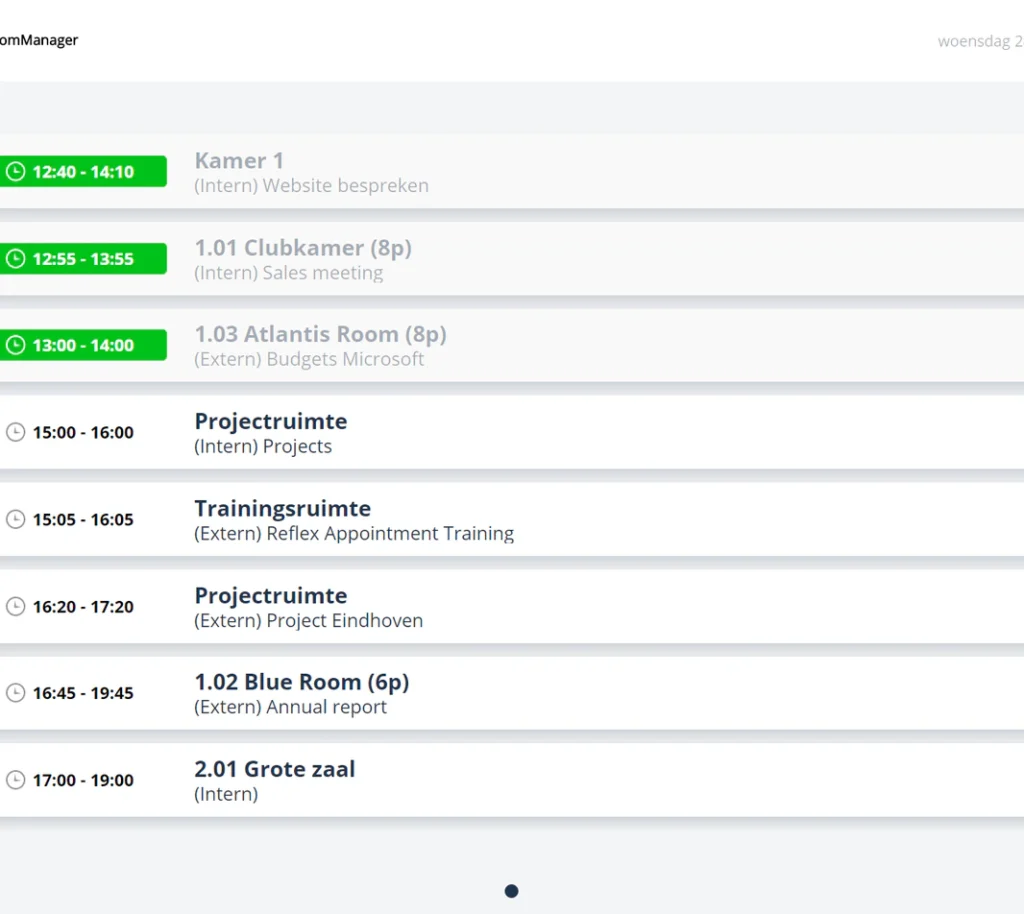Click clock icon beside 13:00 - 14:00
The width and height of the screenshot is (1024, 914).
[x=16, y=345]
